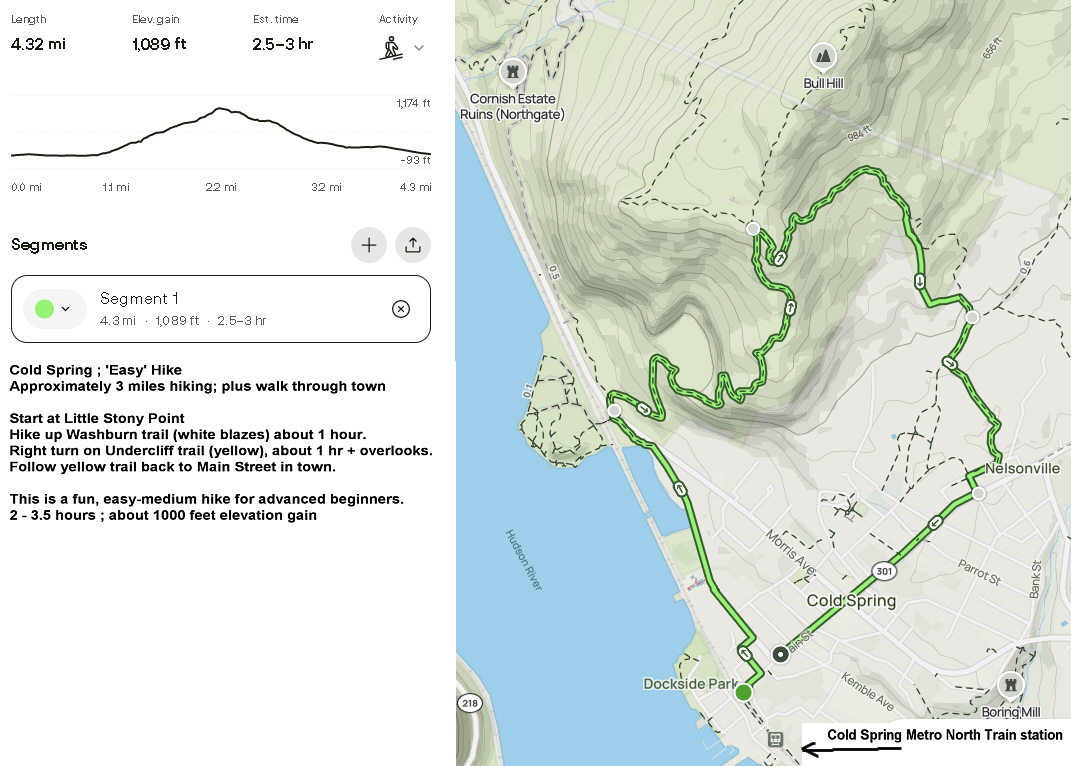Remove Segment 1 with the X button
Viewport: 1071px width, 766px height.
click(x=400, y=309)
